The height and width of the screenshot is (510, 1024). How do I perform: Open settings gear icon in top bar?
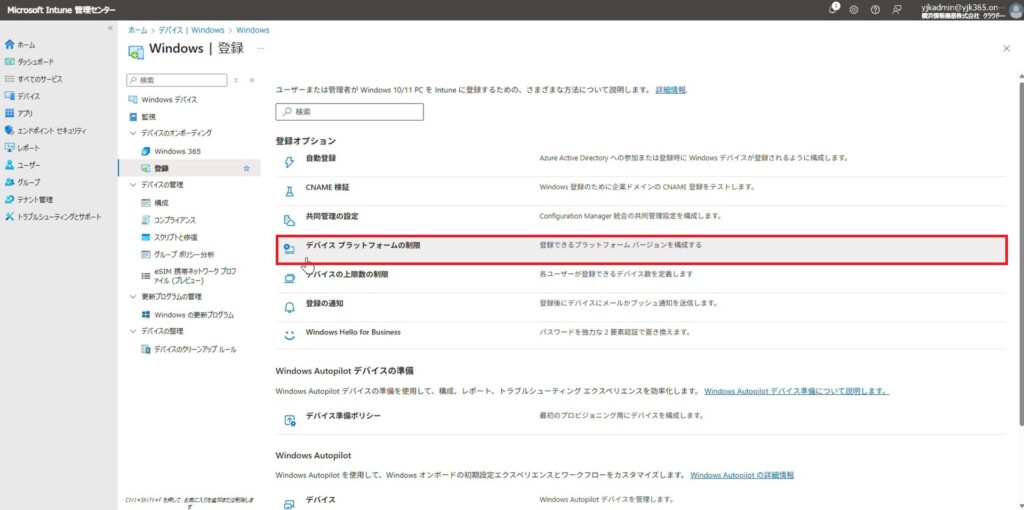pyautogui.click(x=854, y=9)
